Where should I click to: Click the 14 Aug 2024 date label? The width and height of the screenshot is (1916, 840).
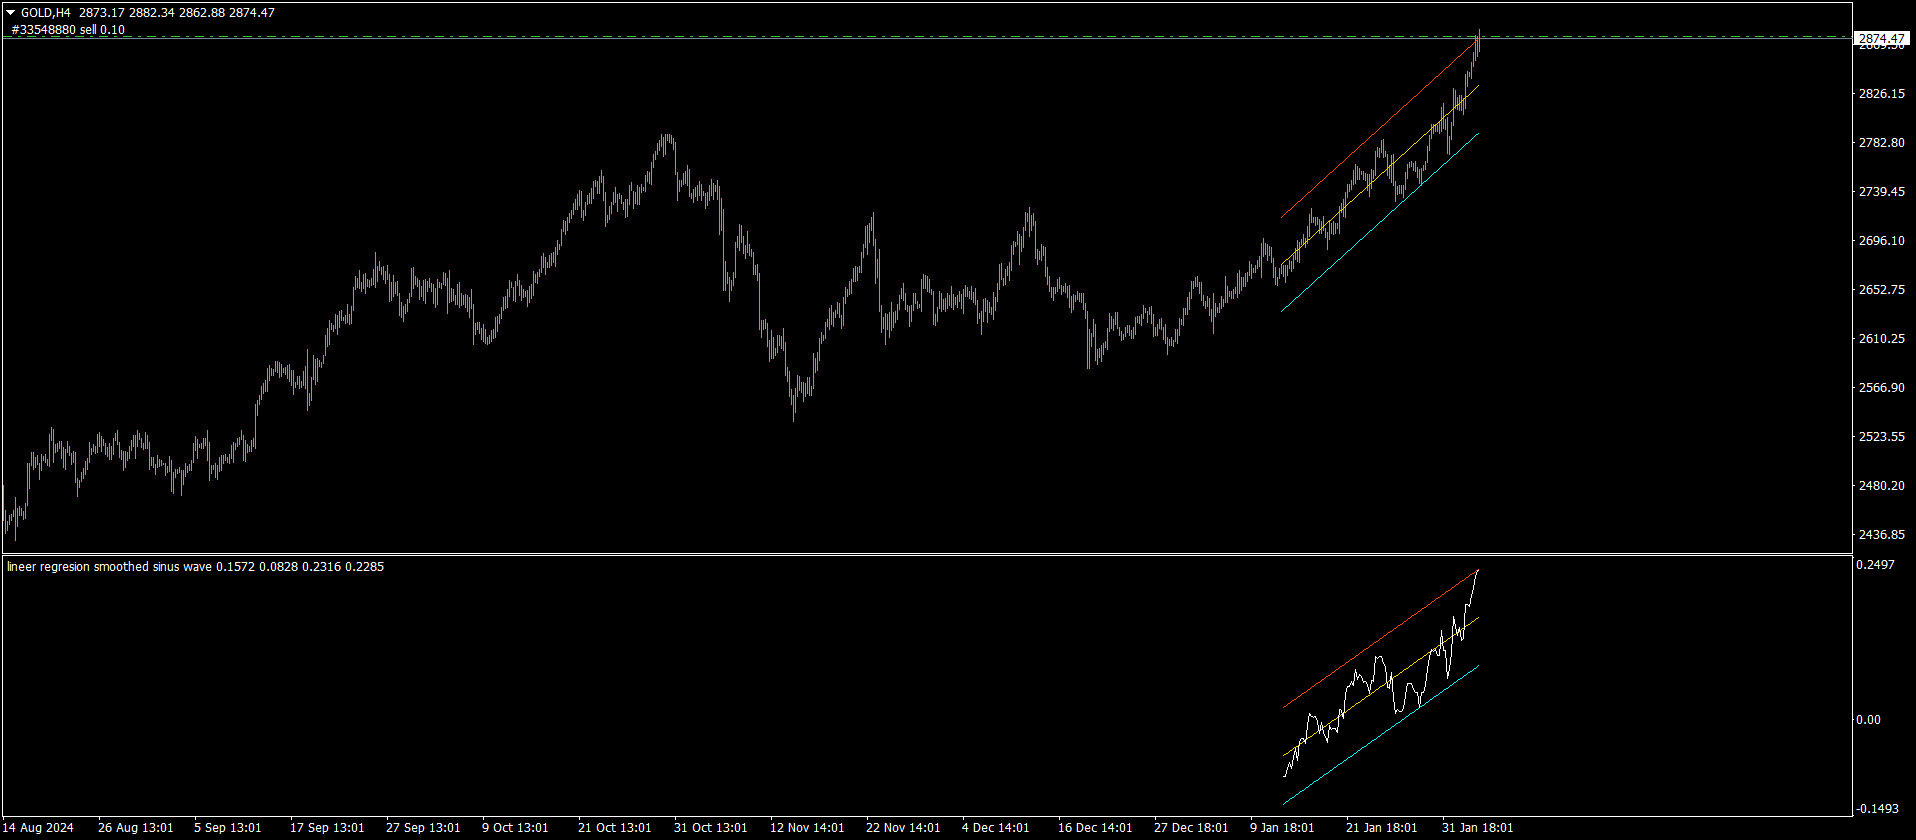coord(38,828)
